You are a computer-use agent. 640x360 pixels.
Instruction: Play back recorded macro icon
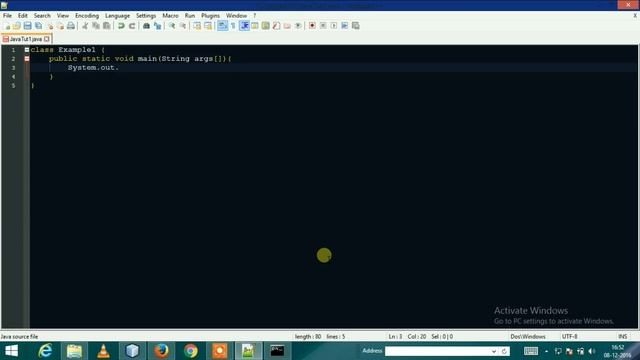coord(334,26)
